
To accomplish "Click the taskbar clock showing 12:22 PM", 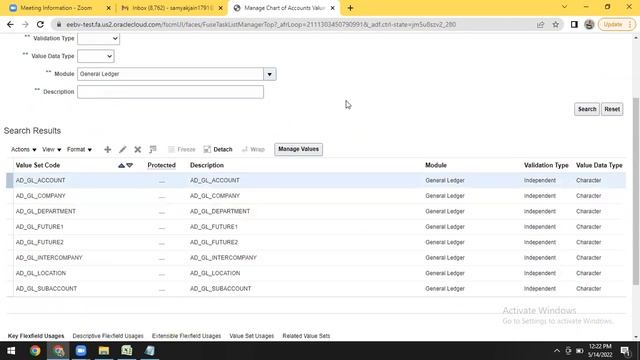I will coord(600,351).
